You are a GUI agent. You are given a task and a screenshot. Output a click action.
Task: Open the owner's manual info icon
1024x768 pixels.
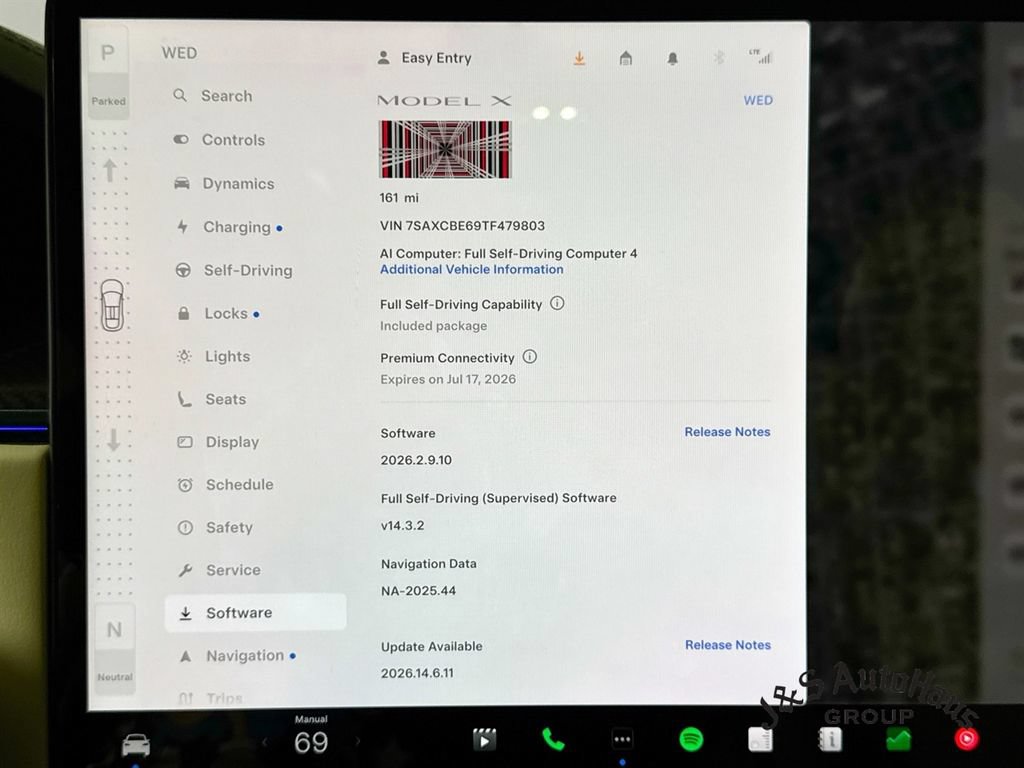pos(830,739)
